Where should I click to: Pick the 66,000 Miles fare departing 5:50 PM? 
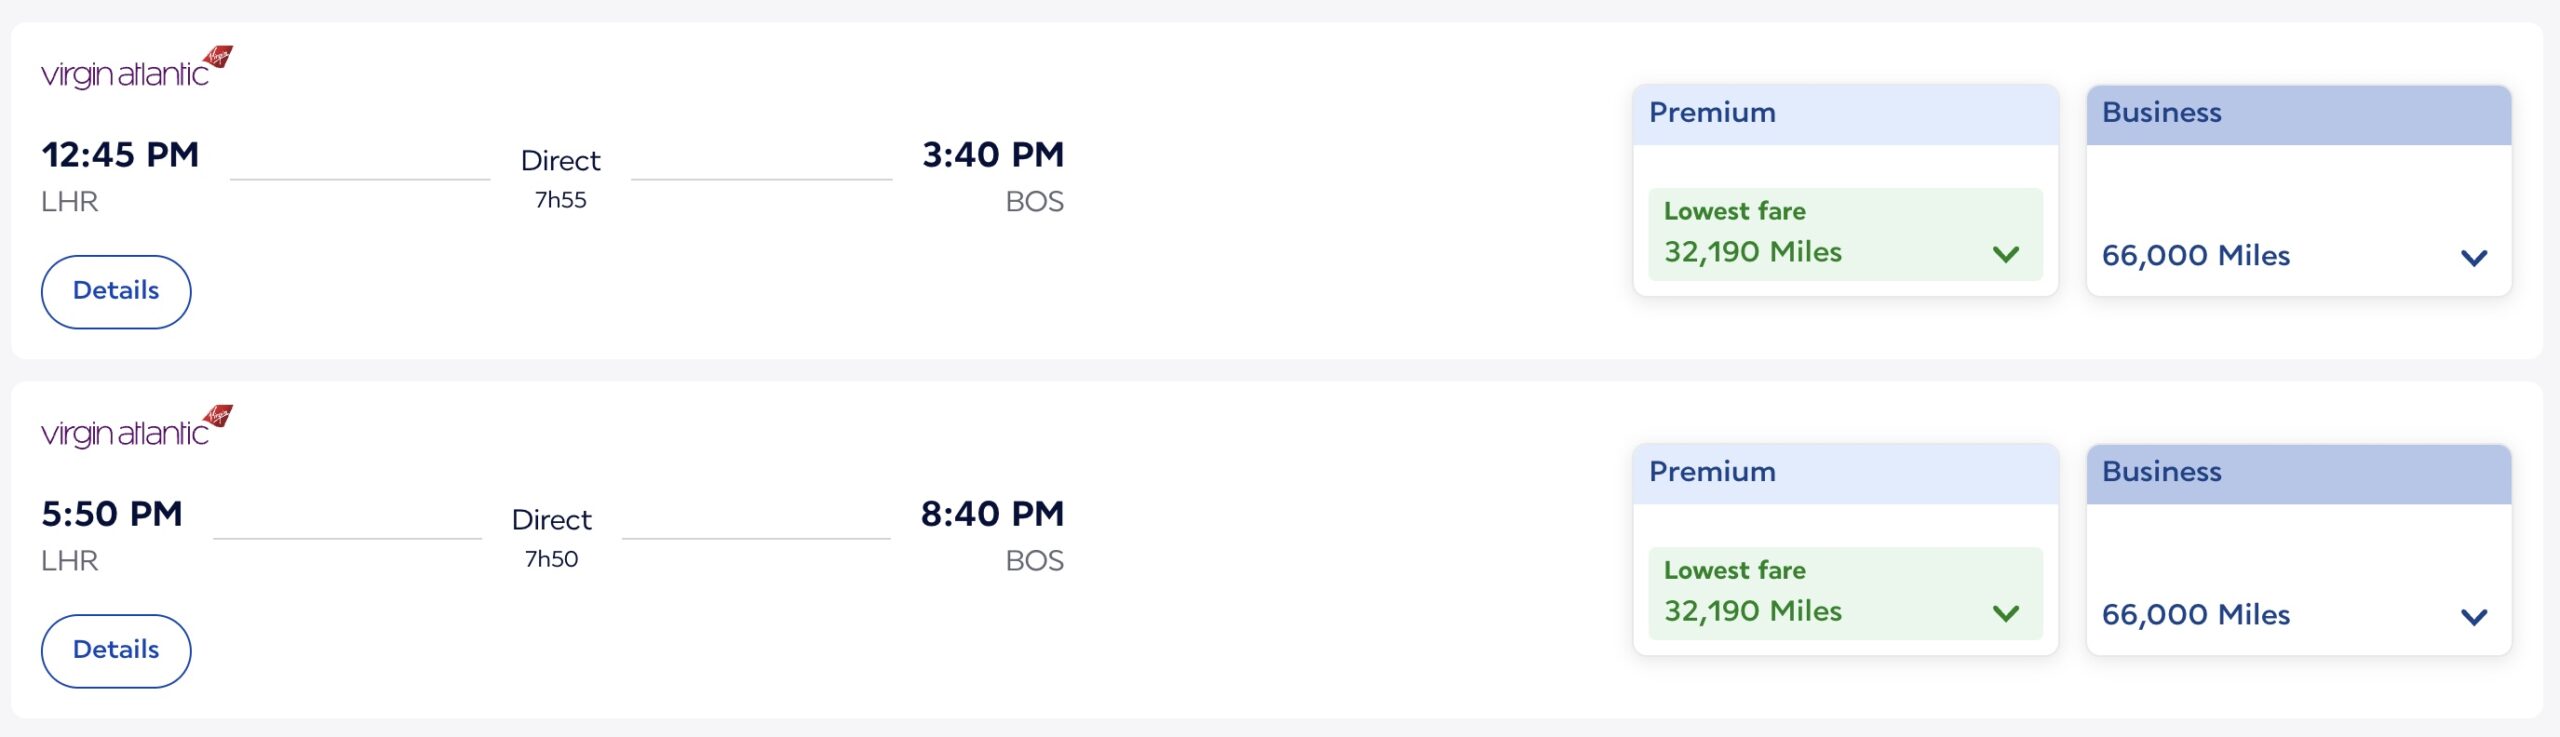point(2195,615)
